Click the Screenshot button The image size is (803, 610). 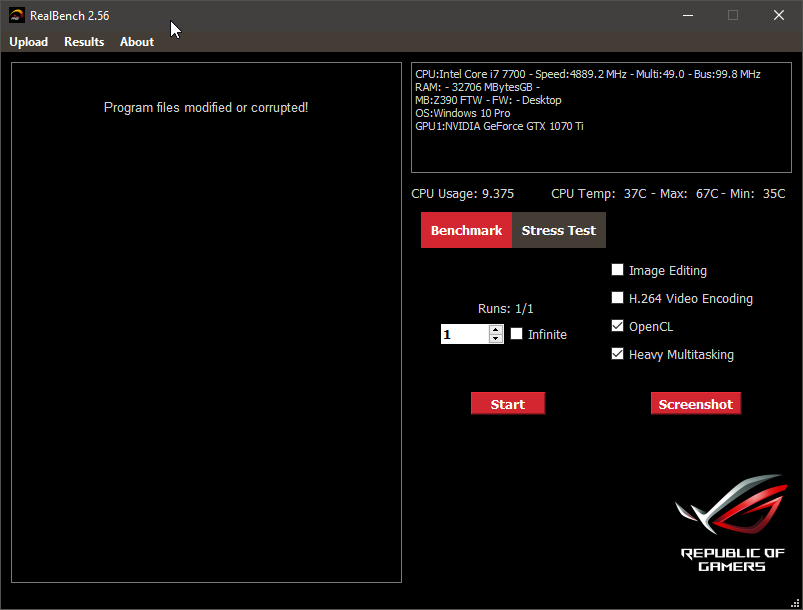[695, 404]
